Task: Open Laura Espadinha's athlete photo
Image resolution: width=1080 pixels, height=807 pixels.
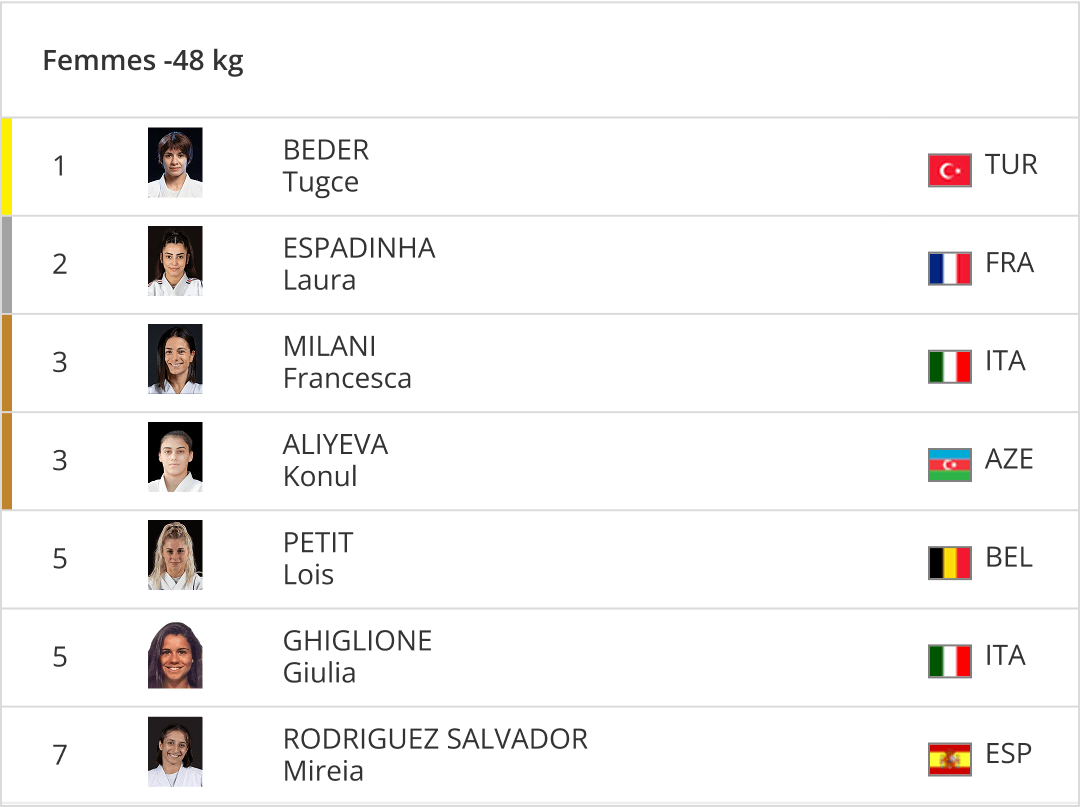Action: pos(175,261)
